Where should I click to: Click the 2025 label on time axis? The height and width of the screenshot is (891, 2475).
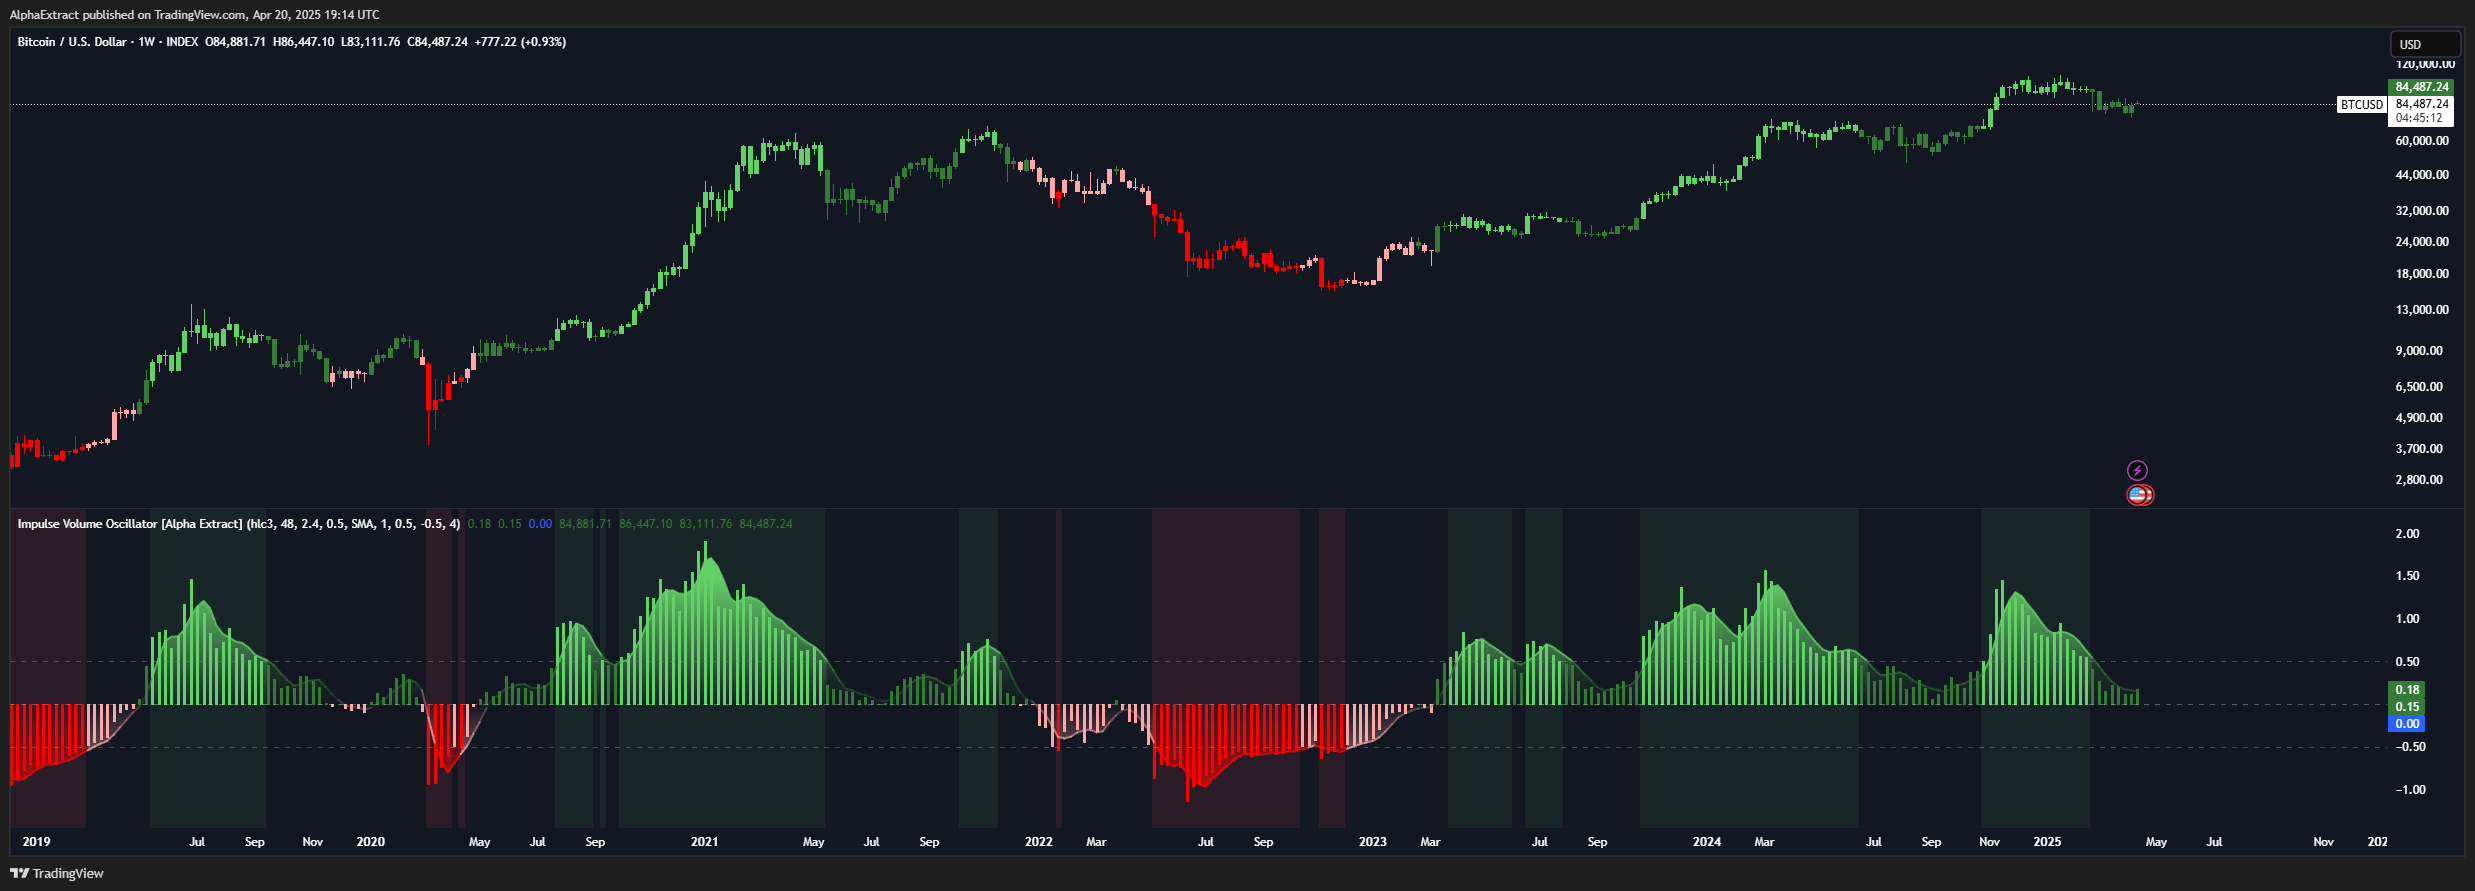tap(2047, 842)
